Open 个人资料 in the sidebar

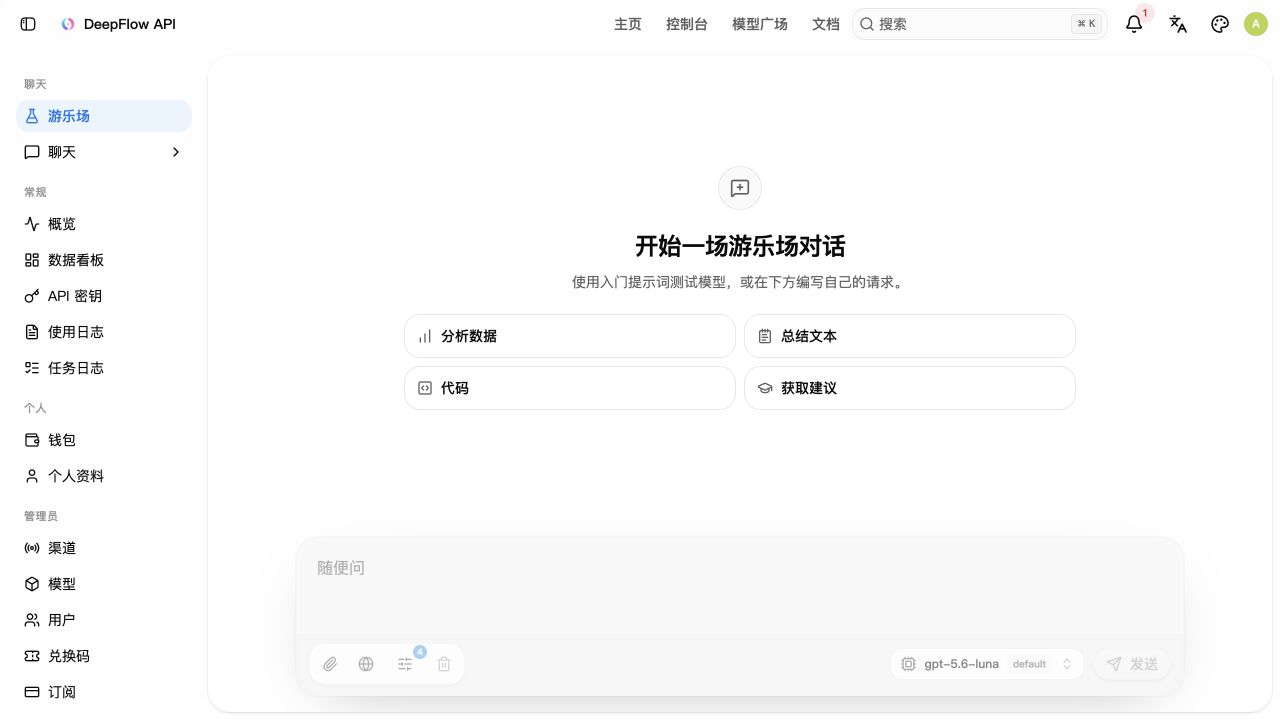point(104,476)
